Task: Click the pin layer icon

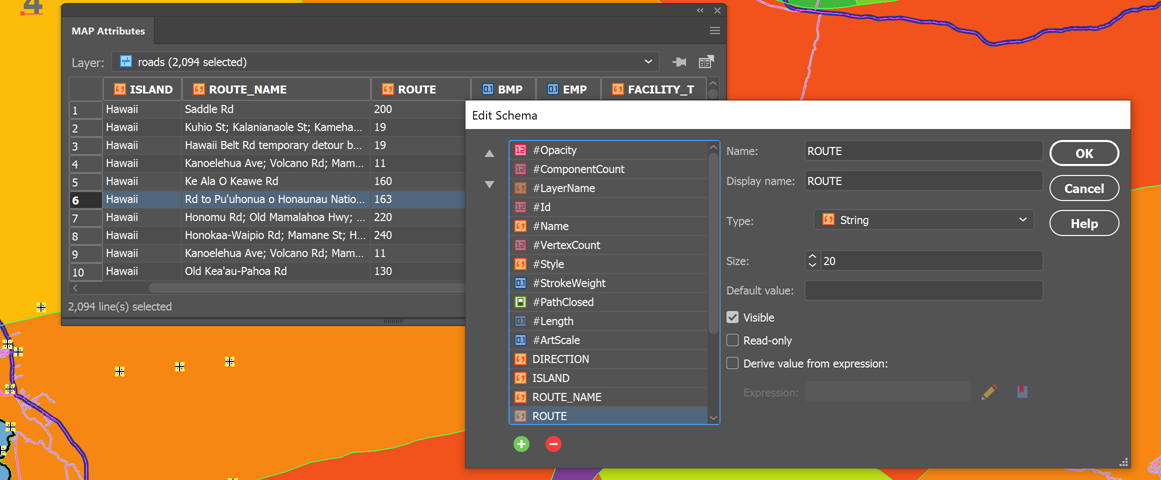Action: pyautogui.click(x=678, y=61)
